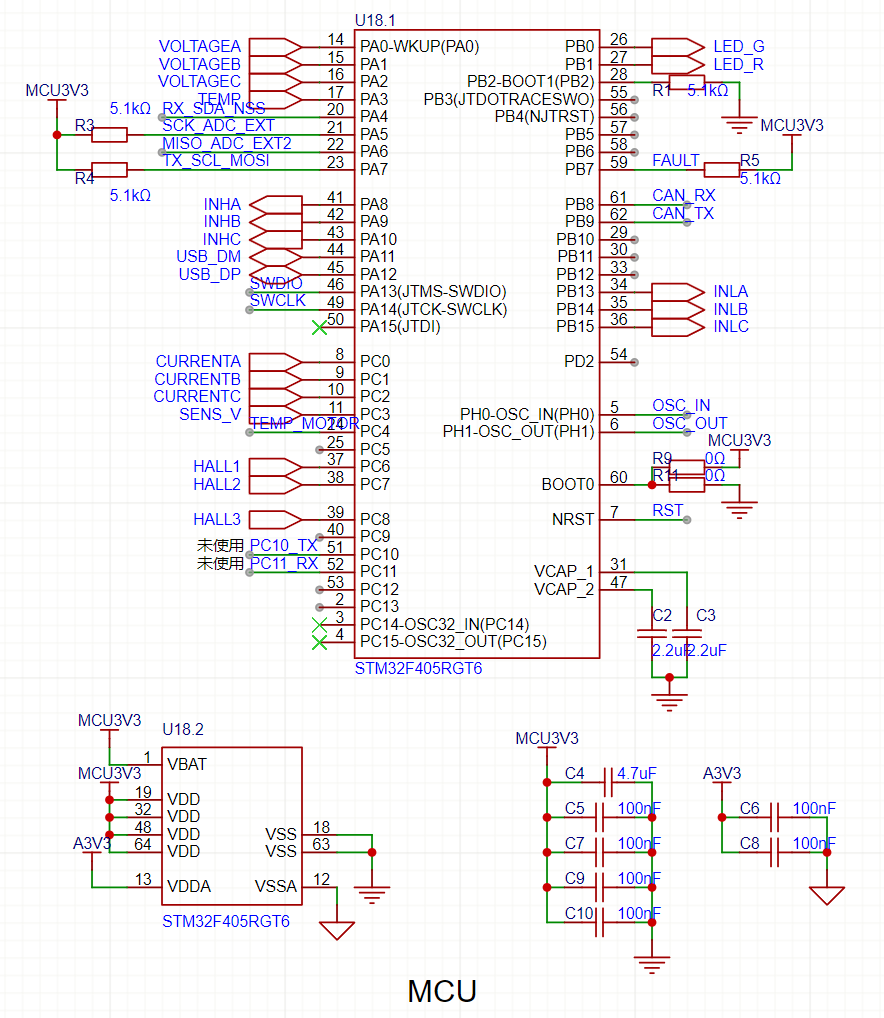
Task: Click the PC11_RX net label
Action: pos(284,564)
